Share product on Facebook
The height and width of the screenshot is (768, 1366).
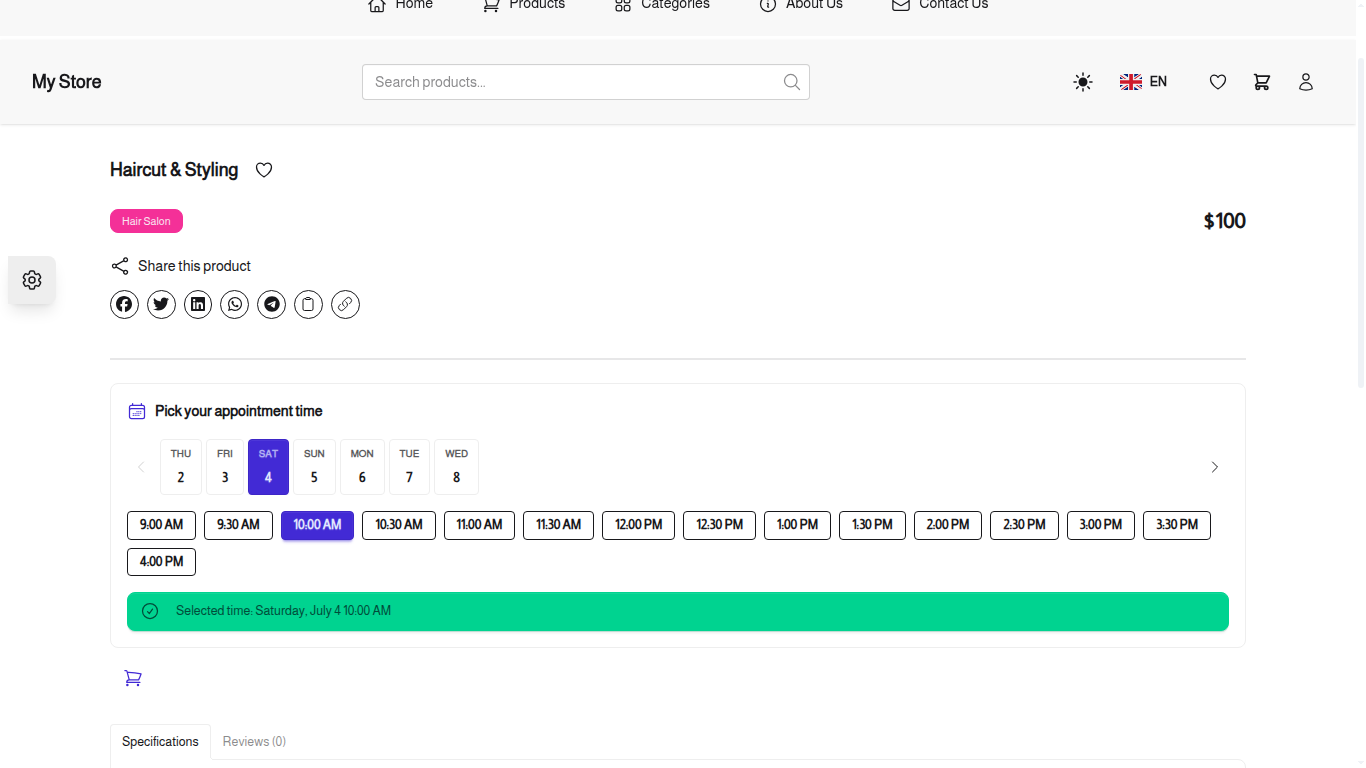click(x=124, y=304)
